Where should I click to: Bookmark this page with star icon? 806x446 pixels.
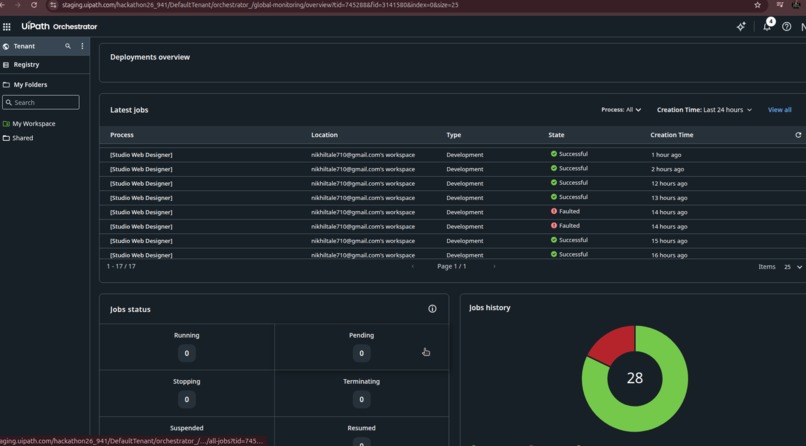click(x=757, y=5)
